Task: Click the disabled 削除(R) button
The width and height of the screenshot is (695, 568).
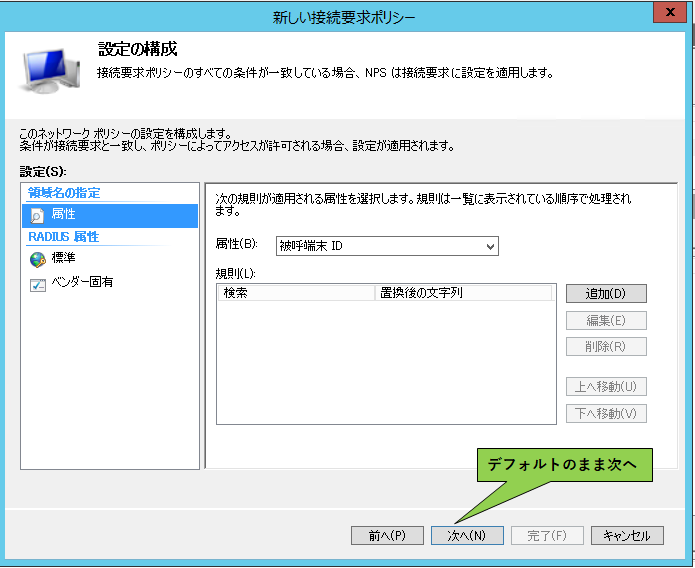Action: [x=606, y=347]
